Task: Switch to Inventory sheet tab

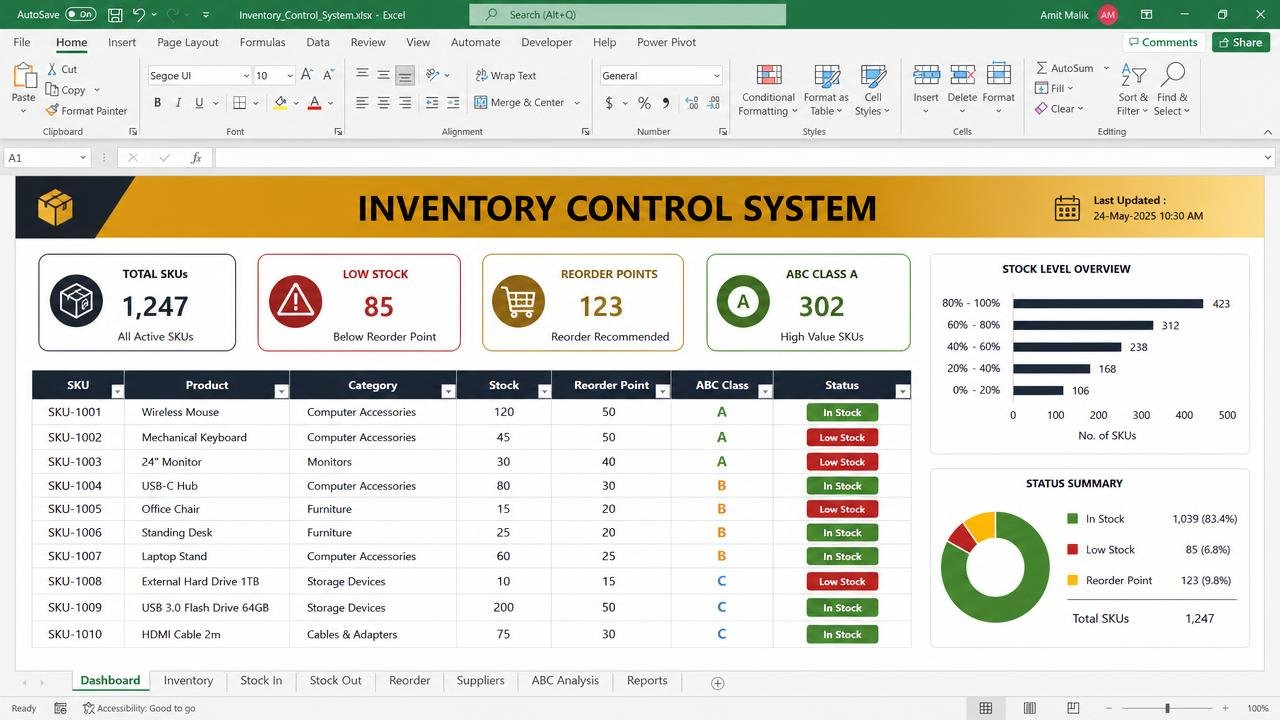Action: pos(188,681)
